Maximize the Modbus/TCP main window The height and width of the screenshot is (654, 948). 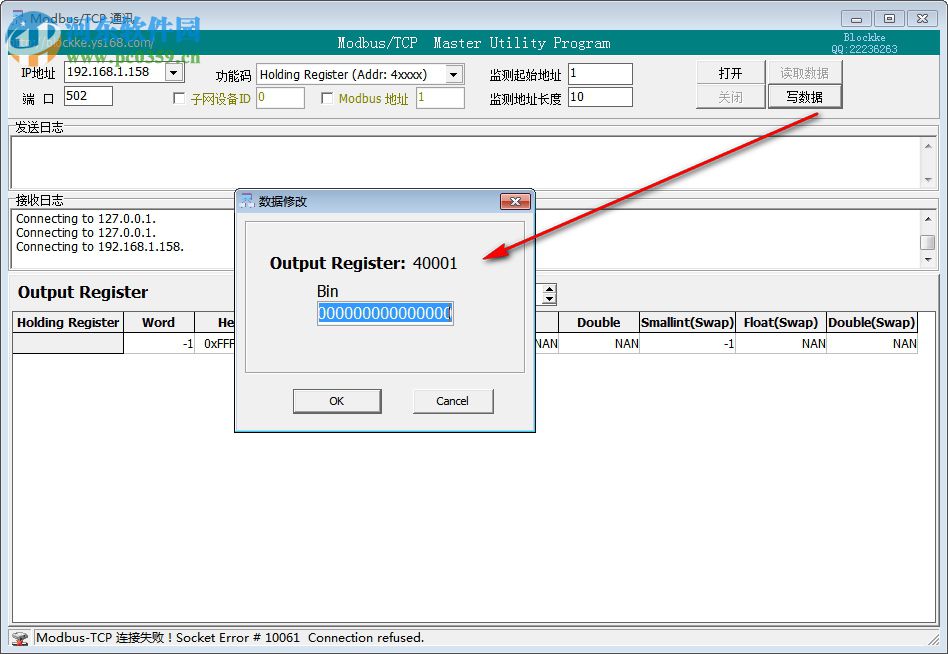(x=889, y=19)
